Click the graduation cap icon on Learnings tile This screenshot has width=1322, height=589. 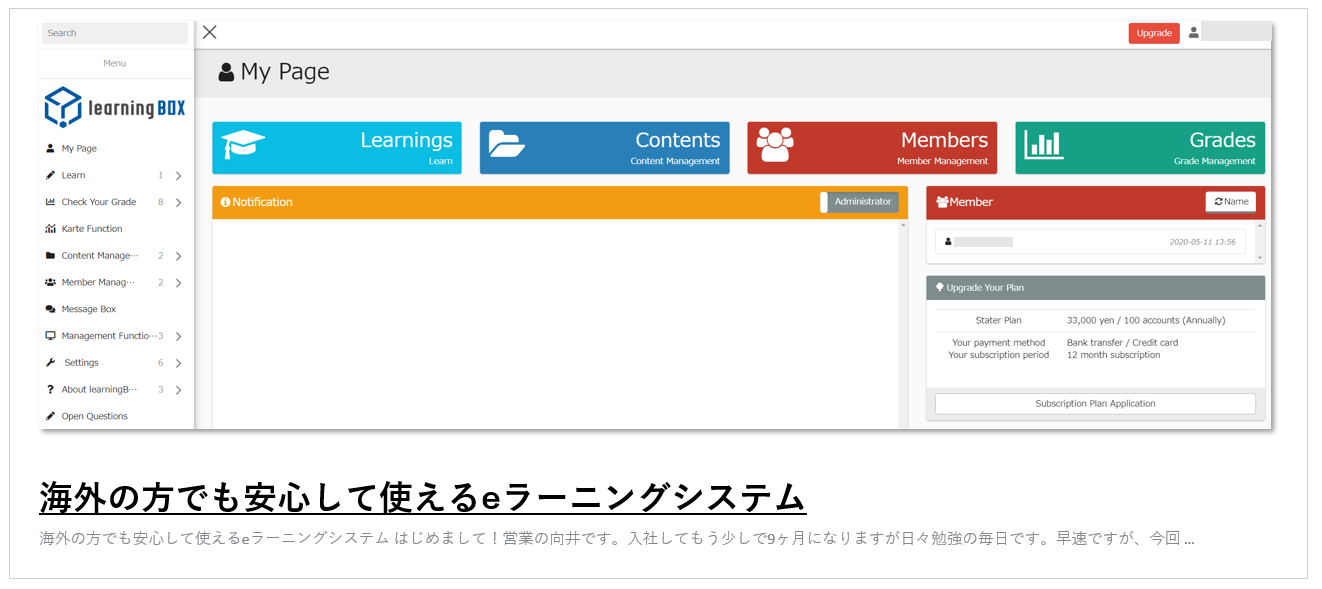pos(243,146)
